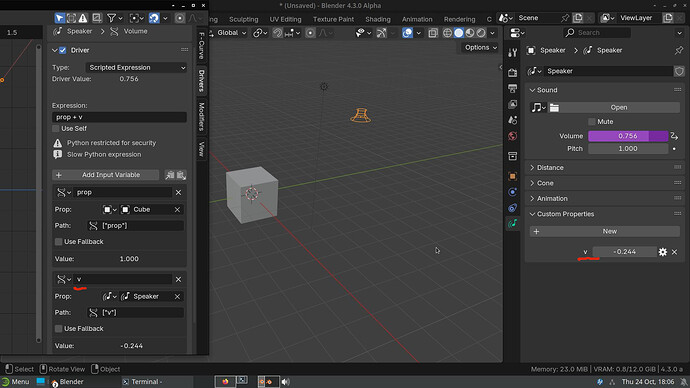Switch viewport to material preview shading
Viewport: 690px width, 388px height.
pyautogui.click(x=470, y=33)
